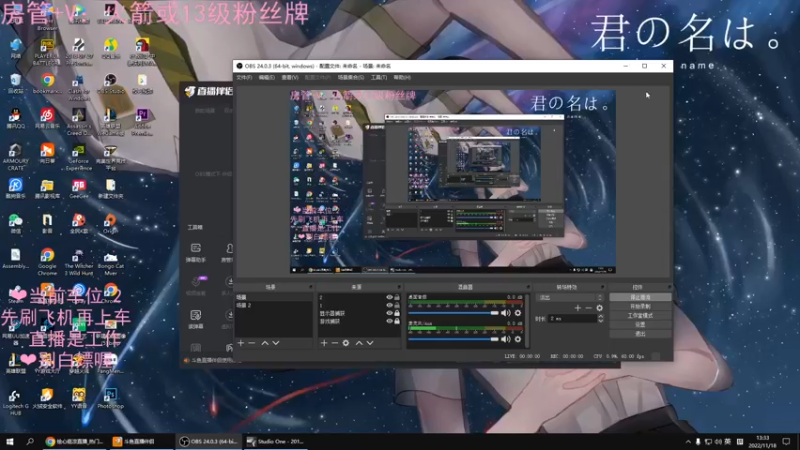The width and height of the screenshot is (800, 450).
Task: Enable 工作室模式 in controls
Action: 640,315
